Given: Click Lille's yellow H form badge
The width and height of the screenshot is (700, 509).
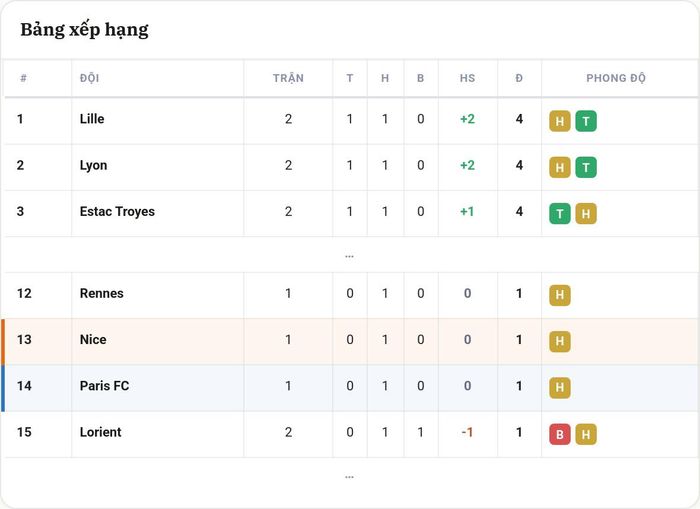Looking at the screenshot, I should [560, 121].
